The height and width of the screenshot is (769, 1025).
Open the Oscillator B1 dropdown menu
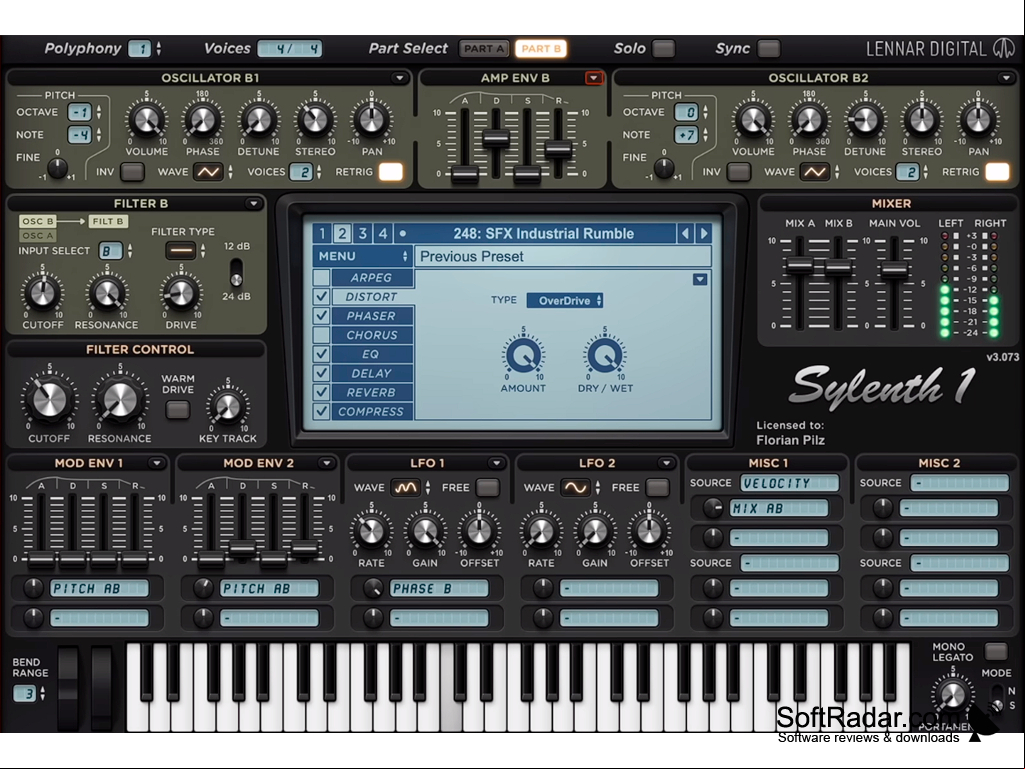[x=399, y=78]
